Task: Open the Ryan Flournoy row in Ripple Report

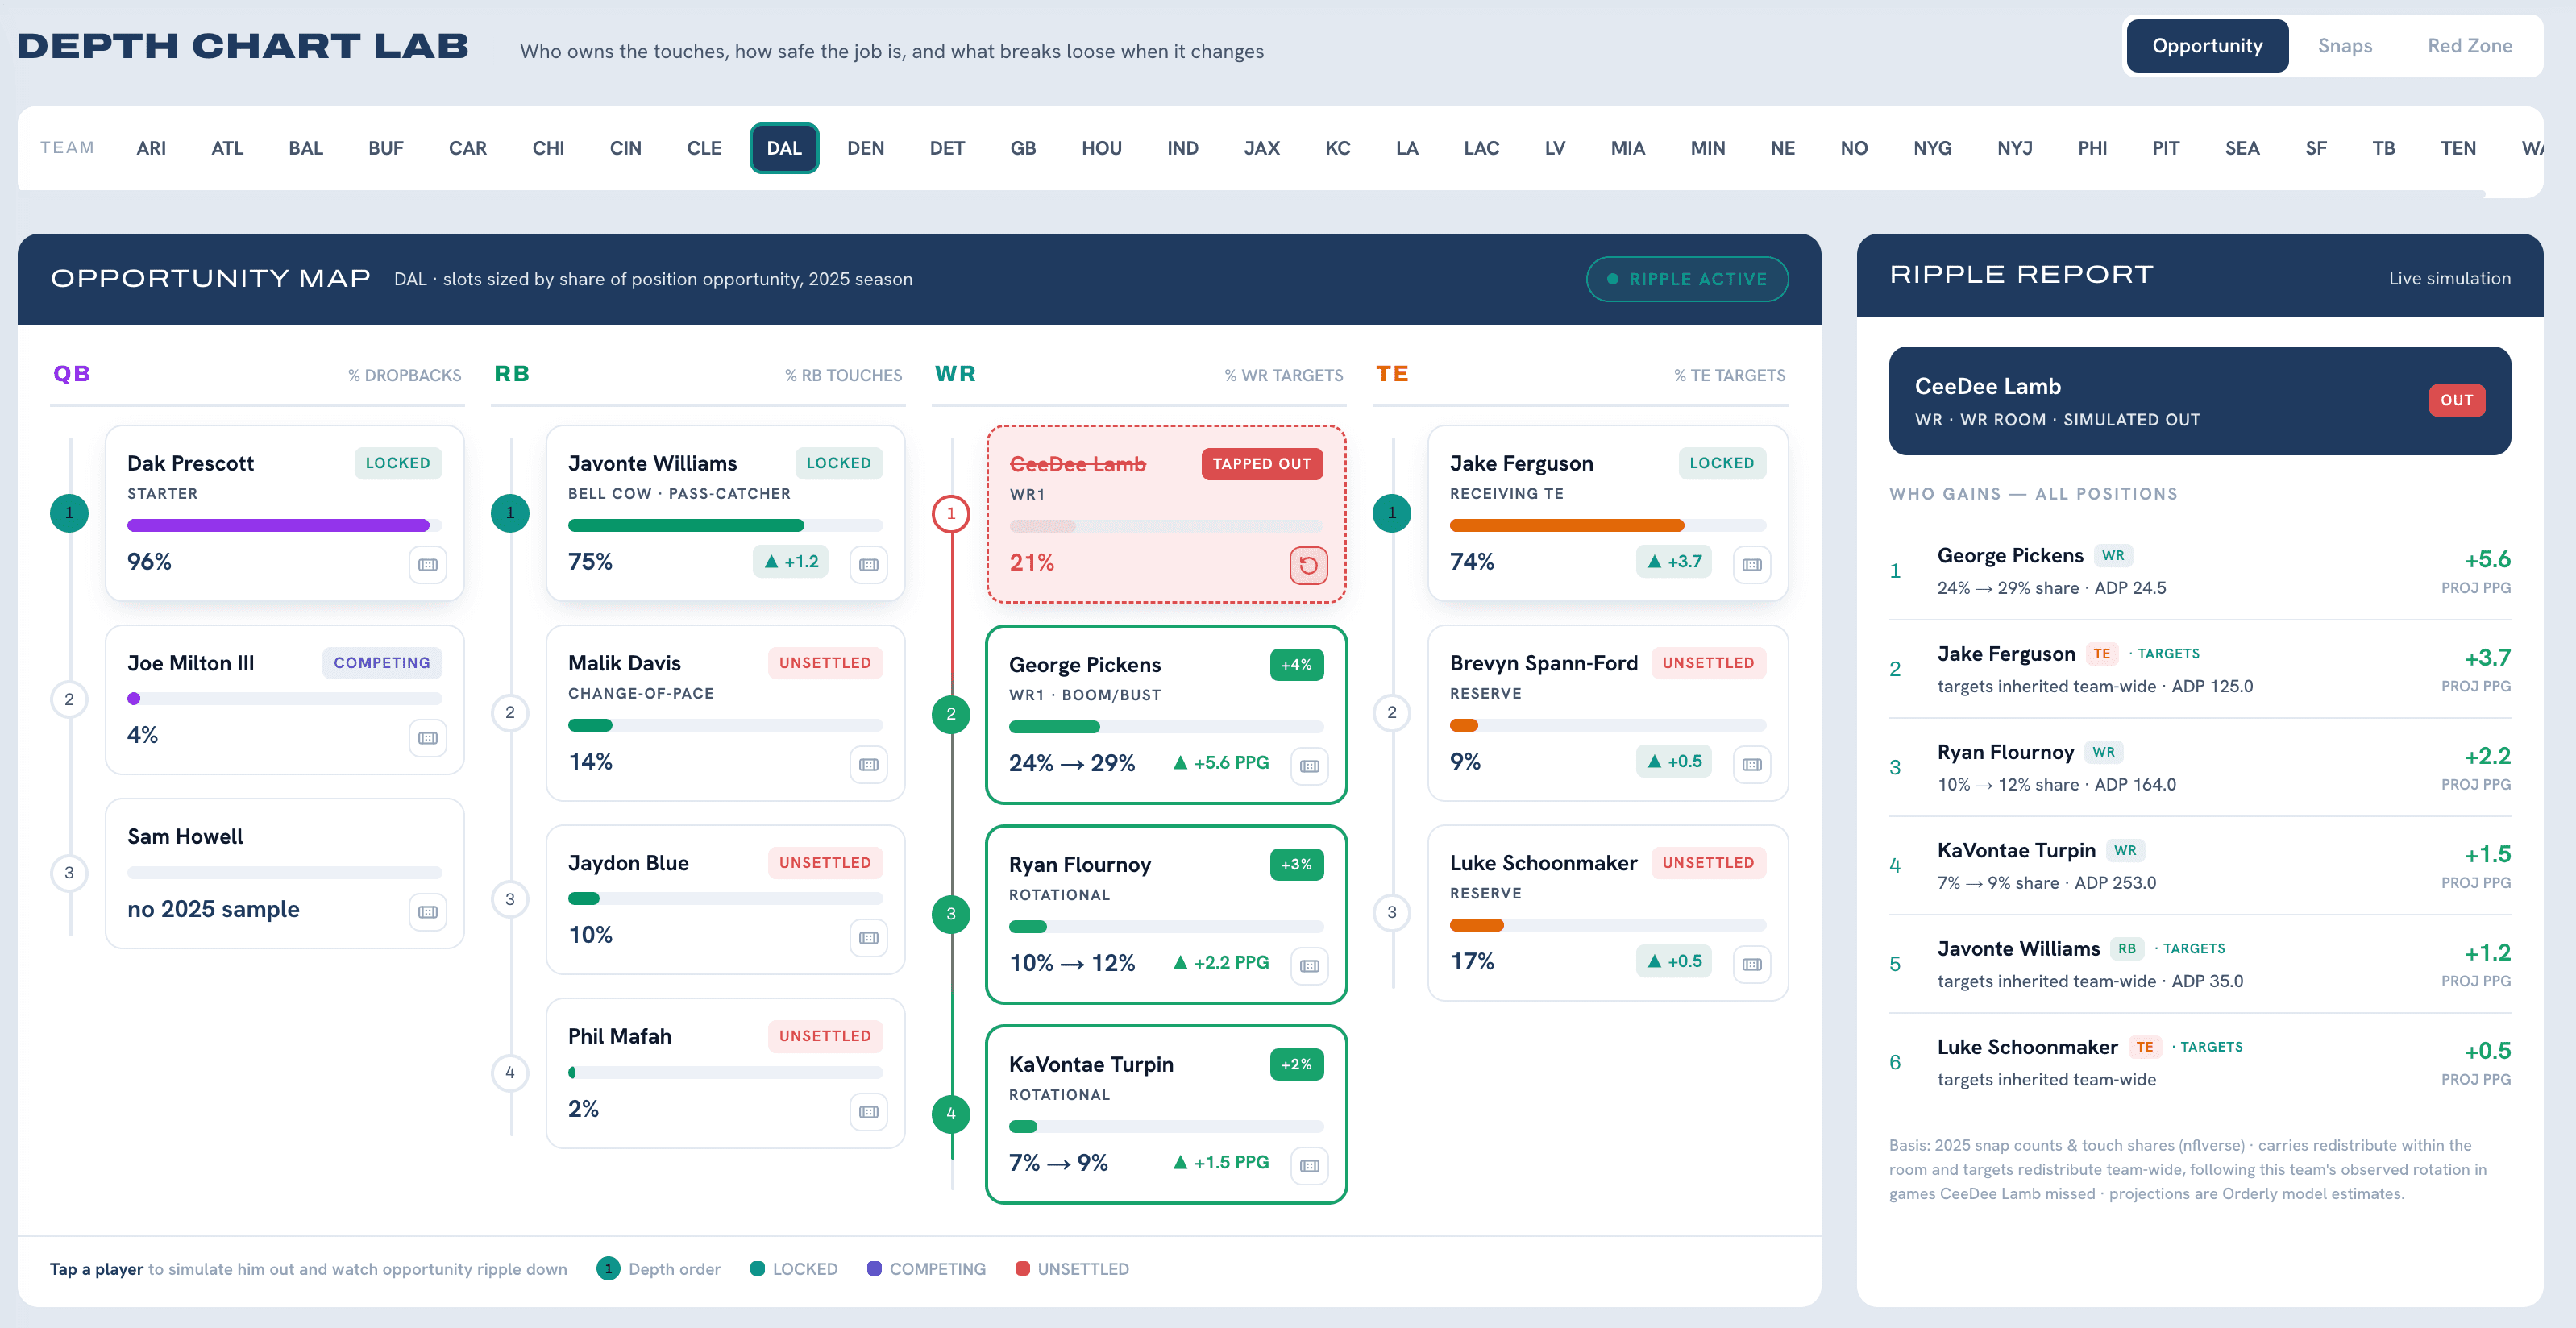Action: click(x=2200, y=768)
